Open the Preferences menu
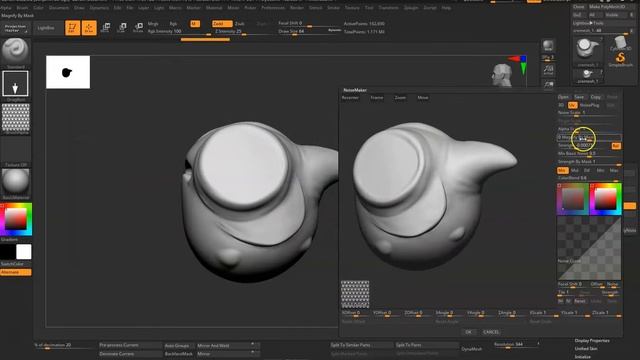The height and width of the screenshot is (360, 640). (273, 8)
